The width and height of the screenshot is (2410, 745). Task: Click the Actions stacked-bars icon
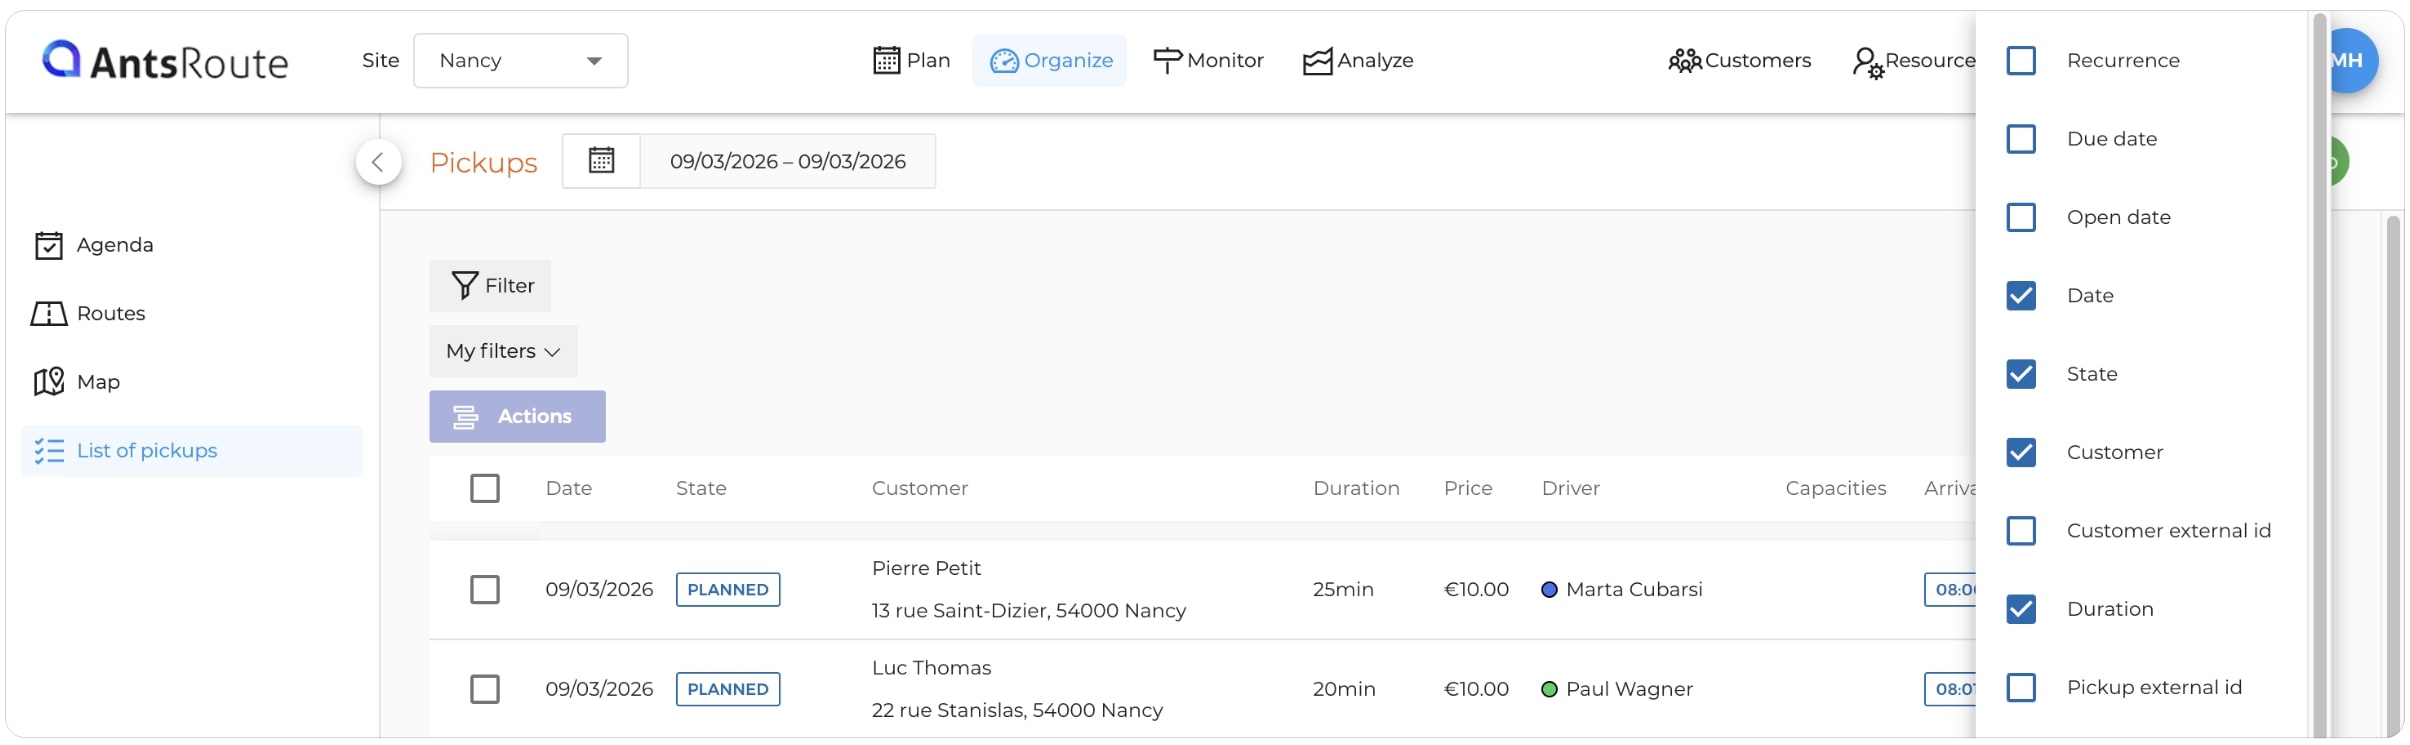465,417
